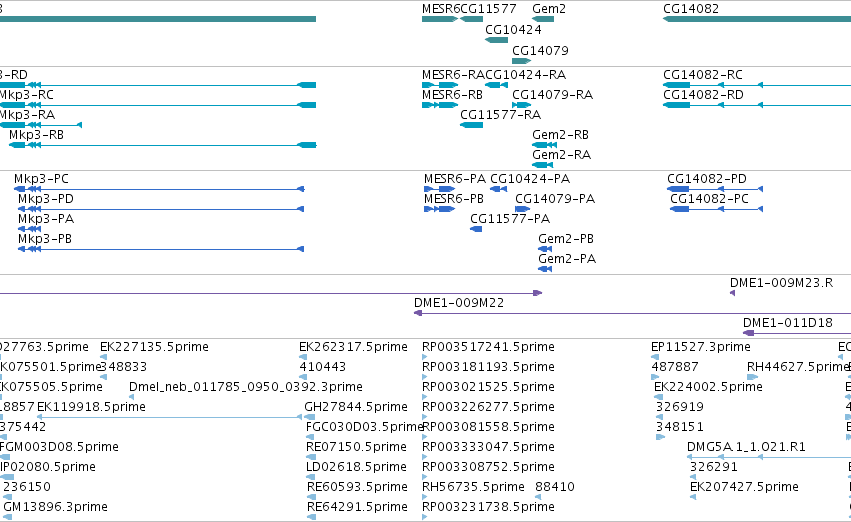The image size is (851, 522).
Task: Click EST EK119918.5prime
Action: [91, 408]
